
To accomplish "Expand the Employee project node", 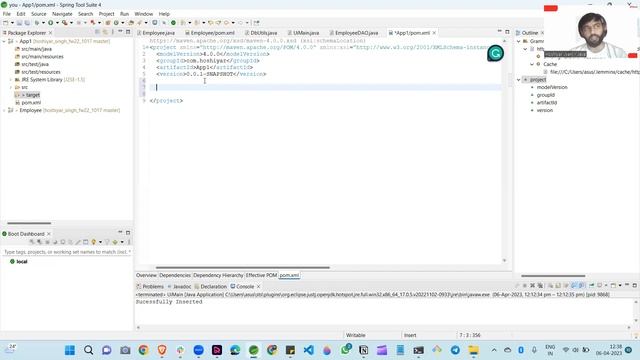I will click(x=4, y=110).
